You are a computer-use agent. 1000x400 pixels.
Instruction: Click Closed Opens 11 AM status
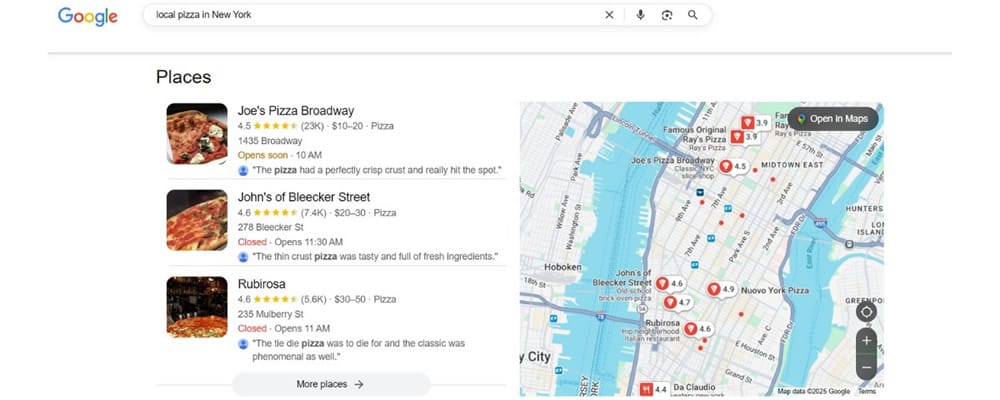pos(284,329)
